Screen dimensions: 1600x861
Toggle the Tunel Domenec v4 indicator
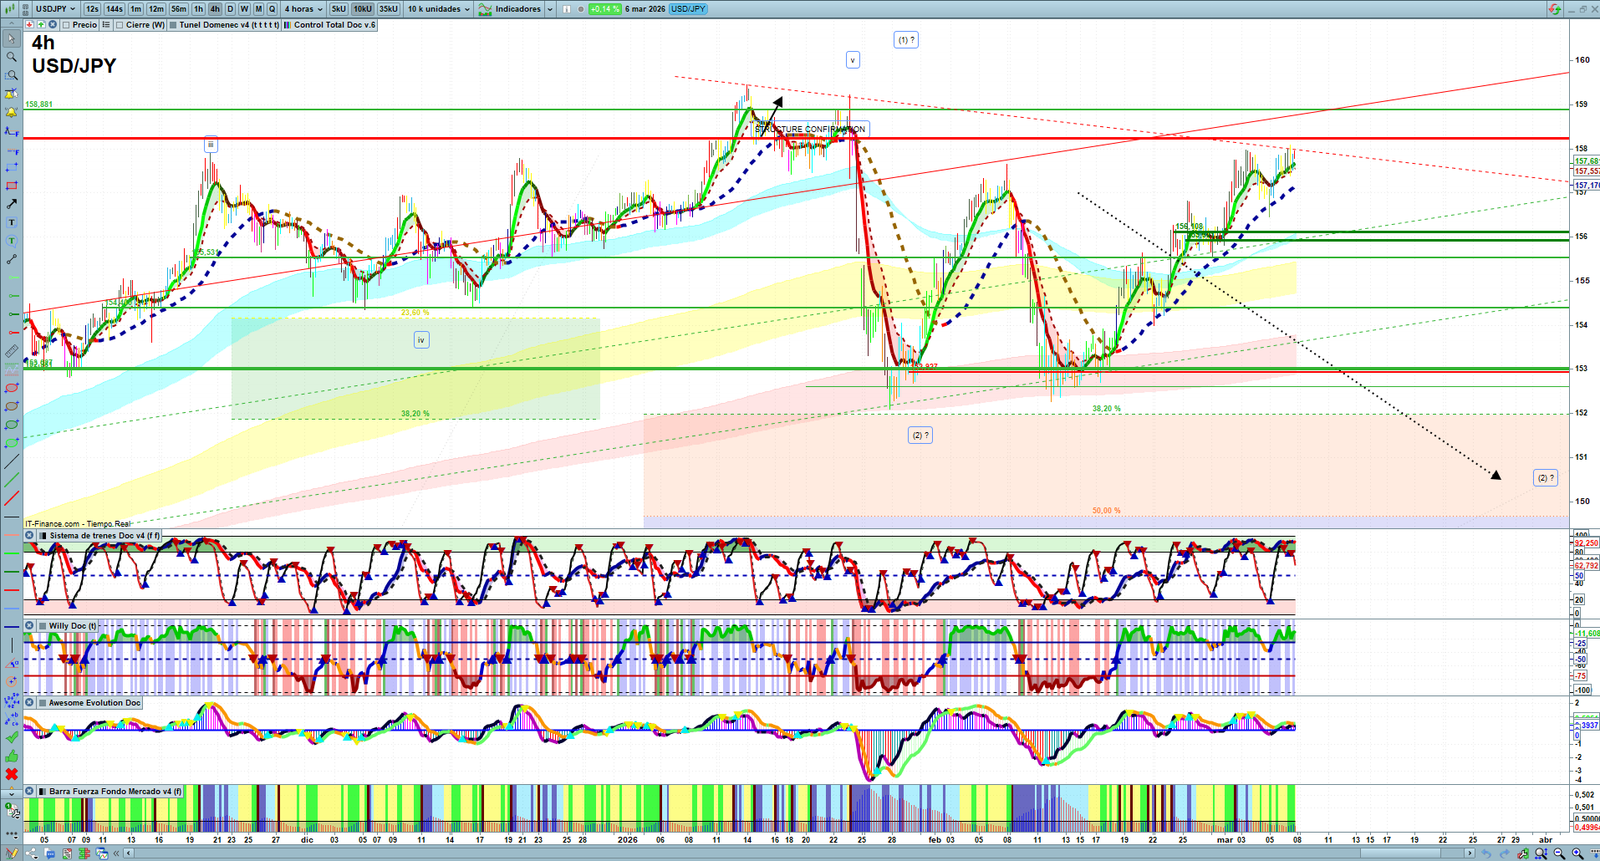click(x=173, y=25)
